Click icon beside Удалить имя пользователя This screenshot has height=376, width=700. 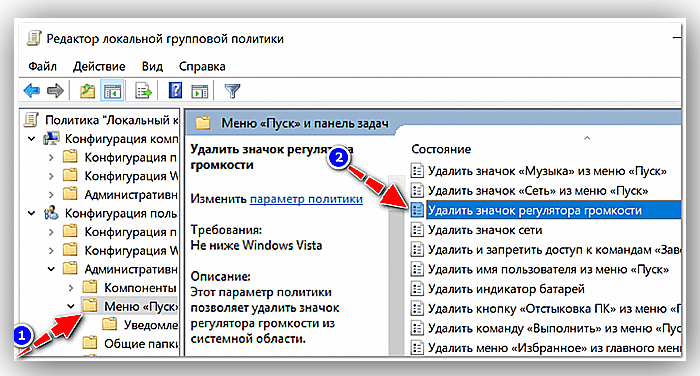[x=417, y=269]
